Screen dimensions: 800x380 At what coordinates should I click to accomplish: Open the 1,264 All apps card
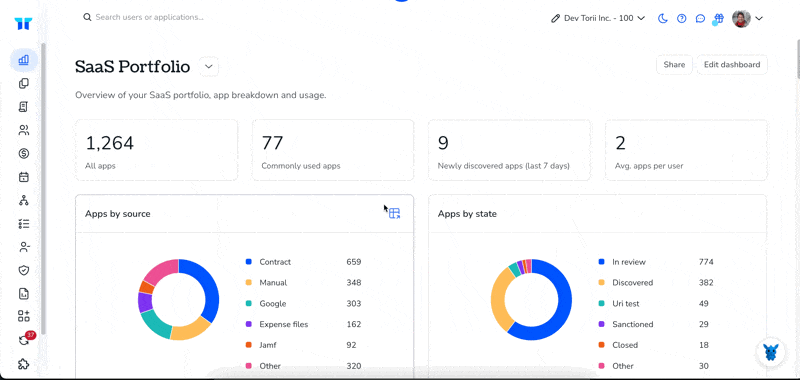click(157, 150)
